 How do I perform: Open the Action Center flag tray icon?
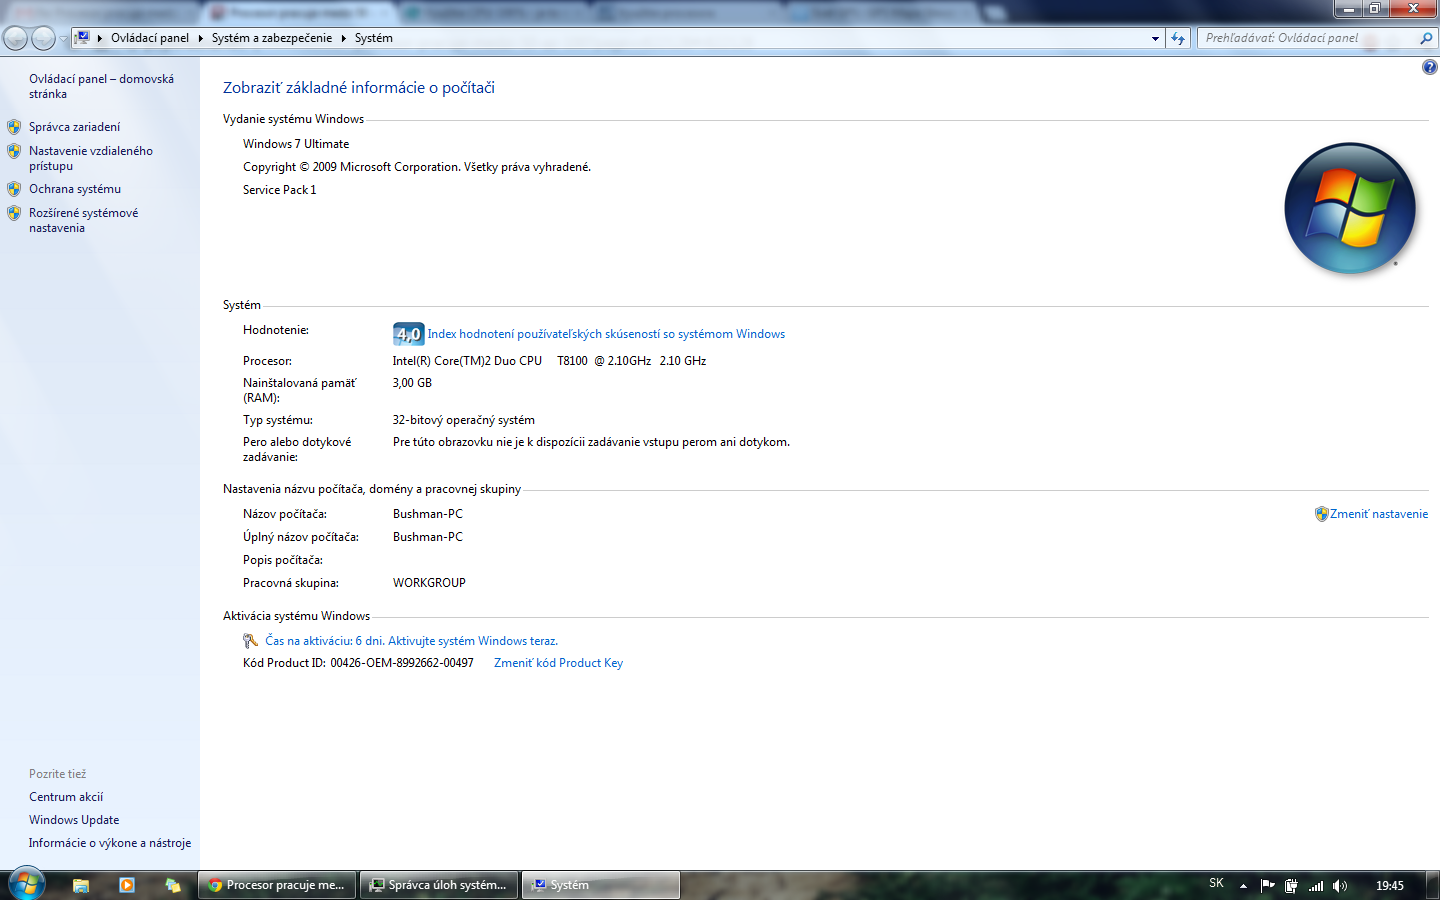click(x=1268, y=885)
